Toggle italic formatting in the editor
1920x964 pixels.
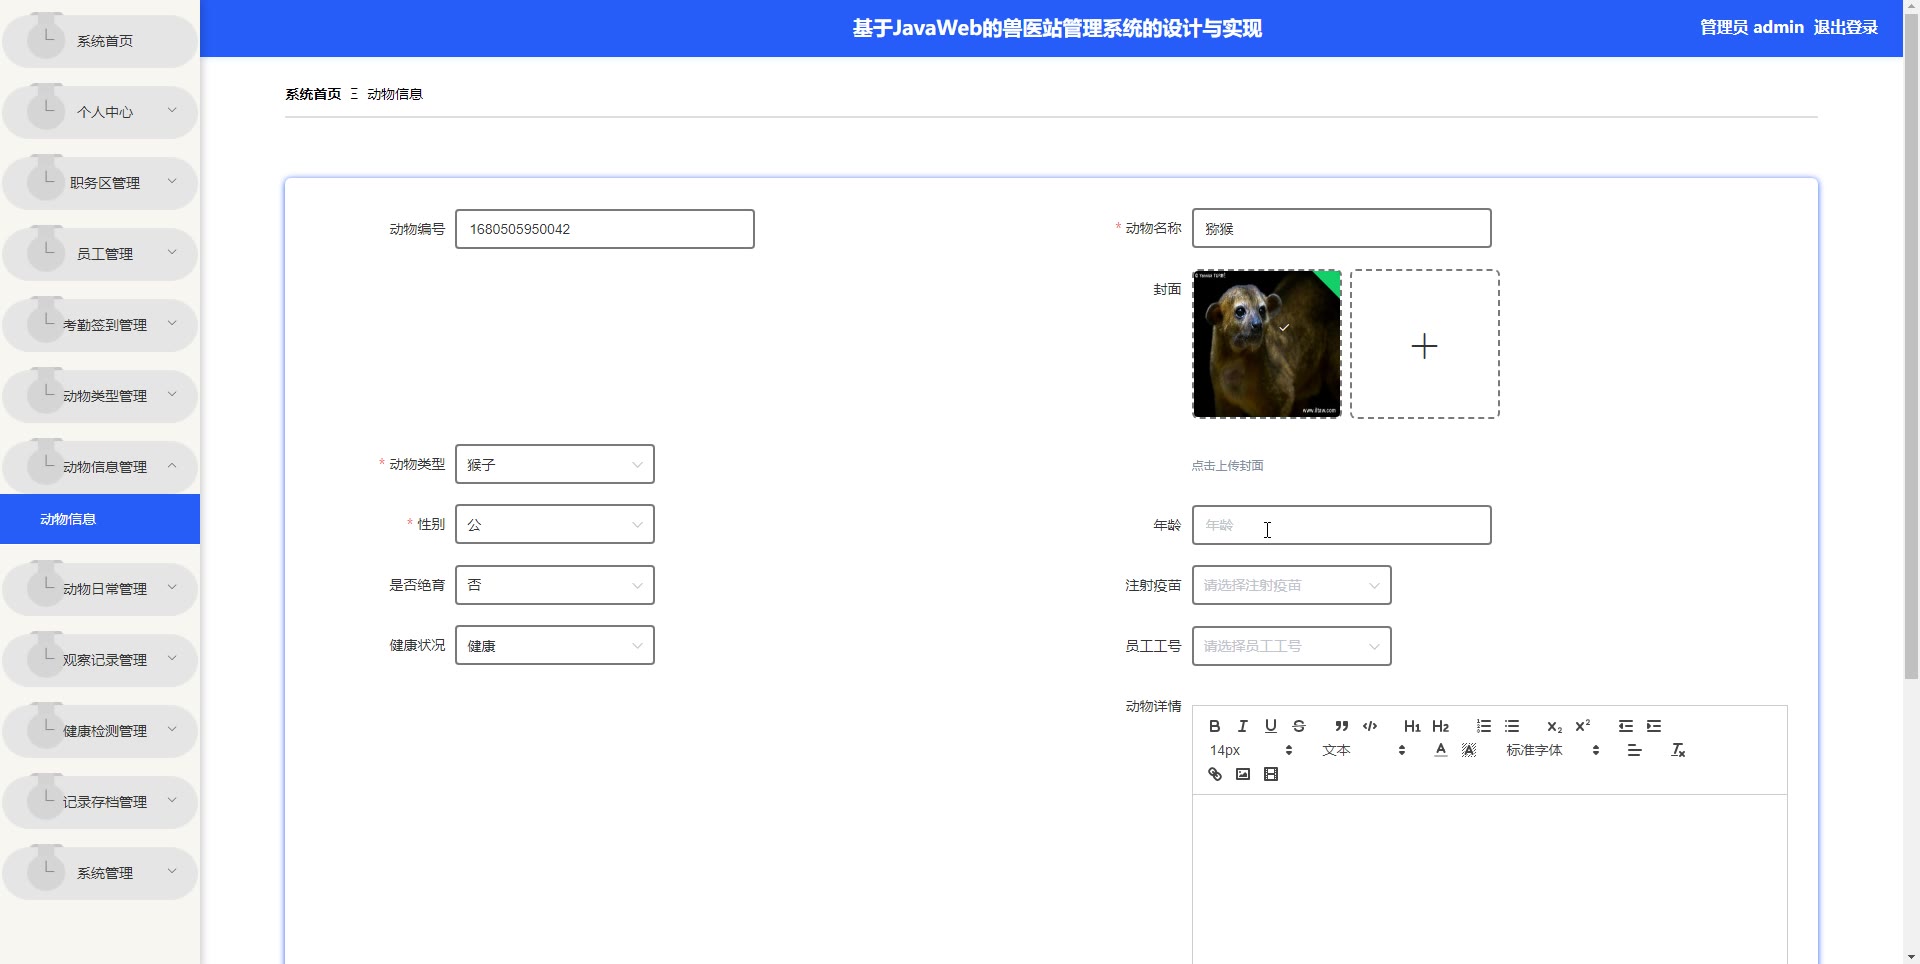click(1242, 726)
